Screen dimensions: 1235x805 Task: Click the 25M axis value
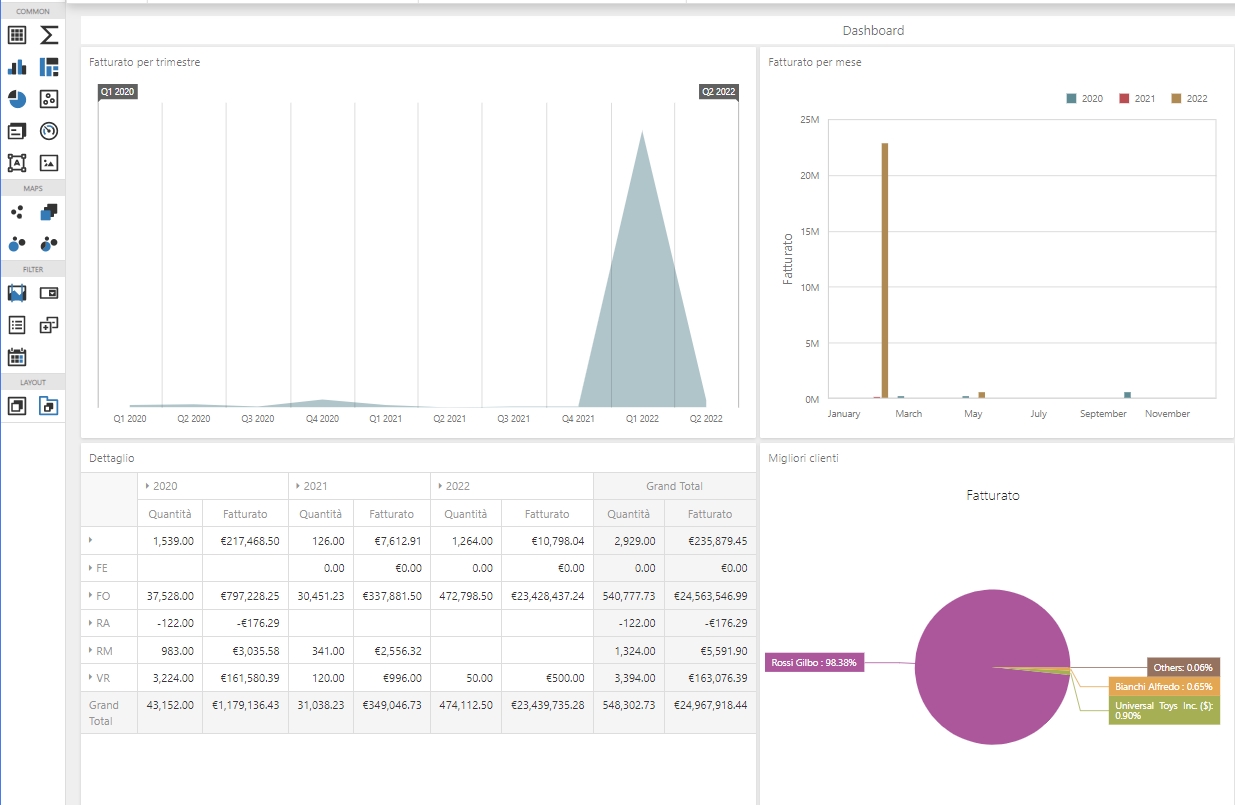809,120
